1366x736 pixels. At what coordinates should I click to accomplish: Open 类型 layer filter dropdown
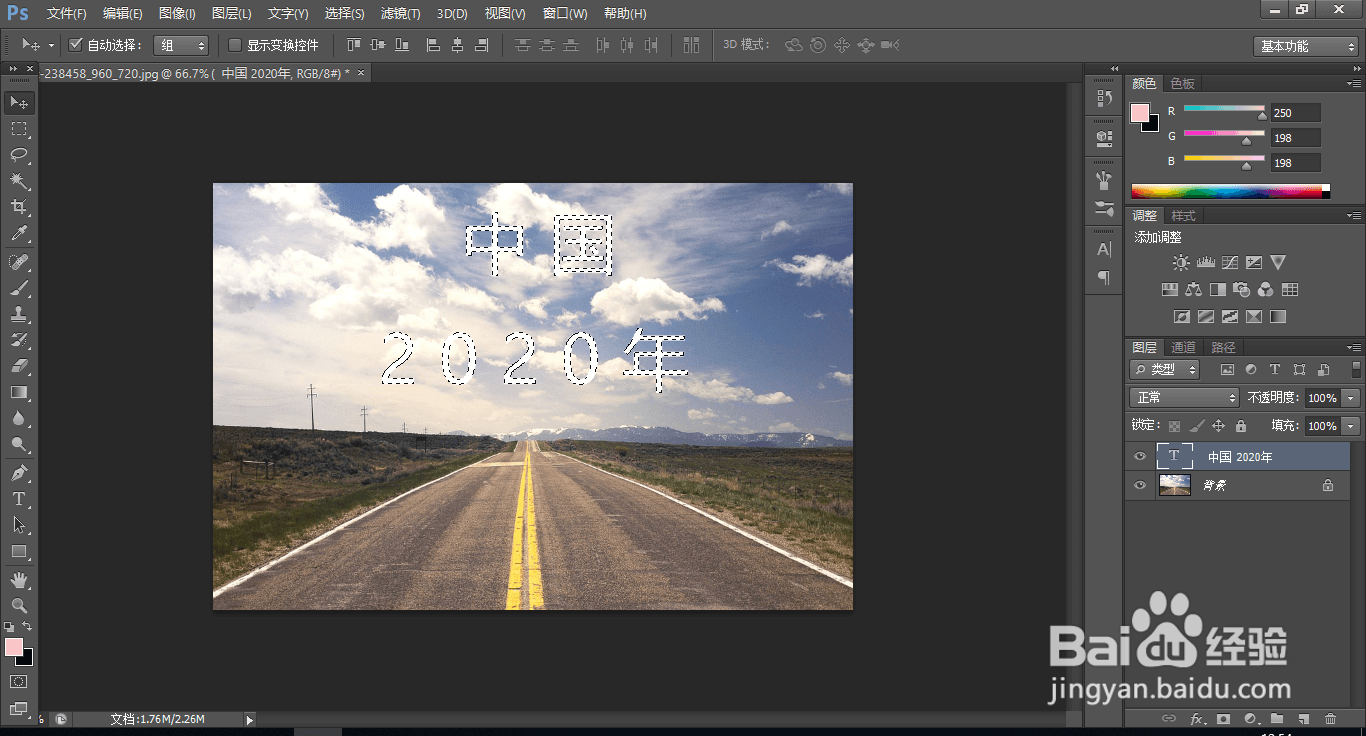point(1165,369)
